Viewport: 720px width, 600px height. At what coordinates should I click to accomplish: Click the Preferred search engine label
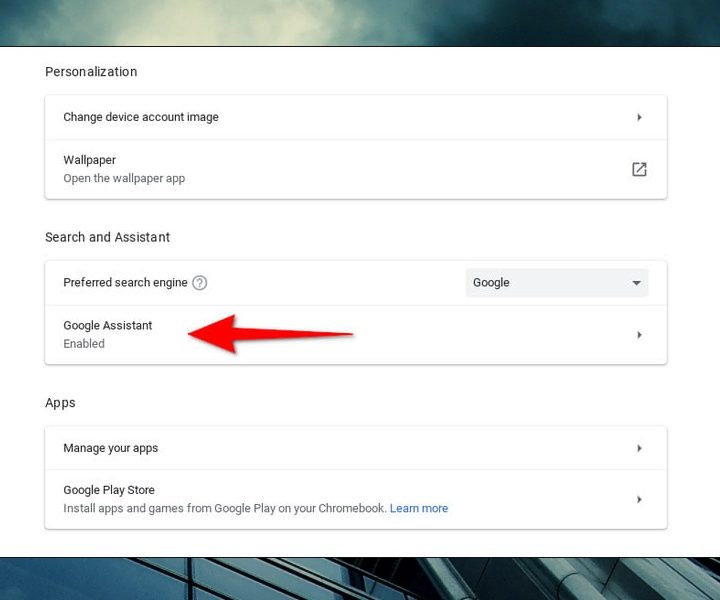125,282
